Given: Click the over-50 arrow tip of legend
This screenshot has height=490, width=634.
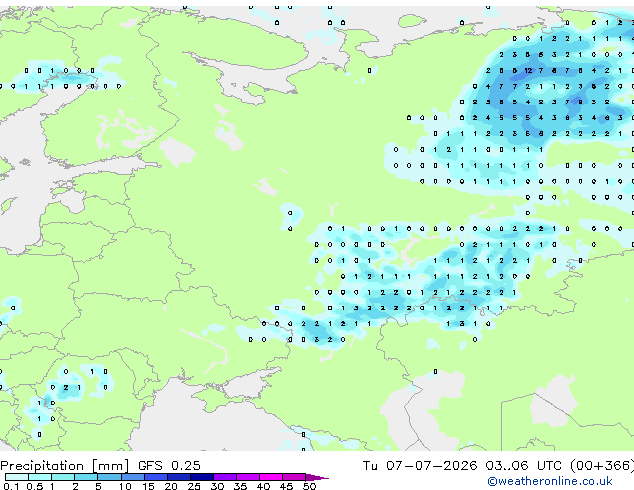Looking at the screenshot, I should tap(317, 477).
